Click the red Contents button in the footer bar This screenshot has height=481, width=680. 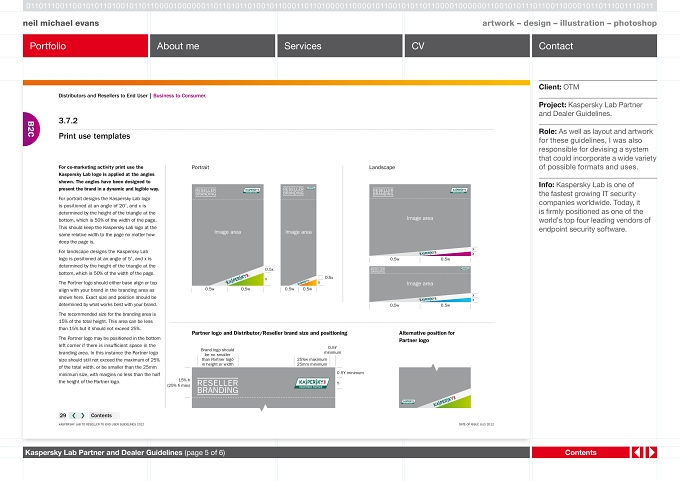coord(580,452)
